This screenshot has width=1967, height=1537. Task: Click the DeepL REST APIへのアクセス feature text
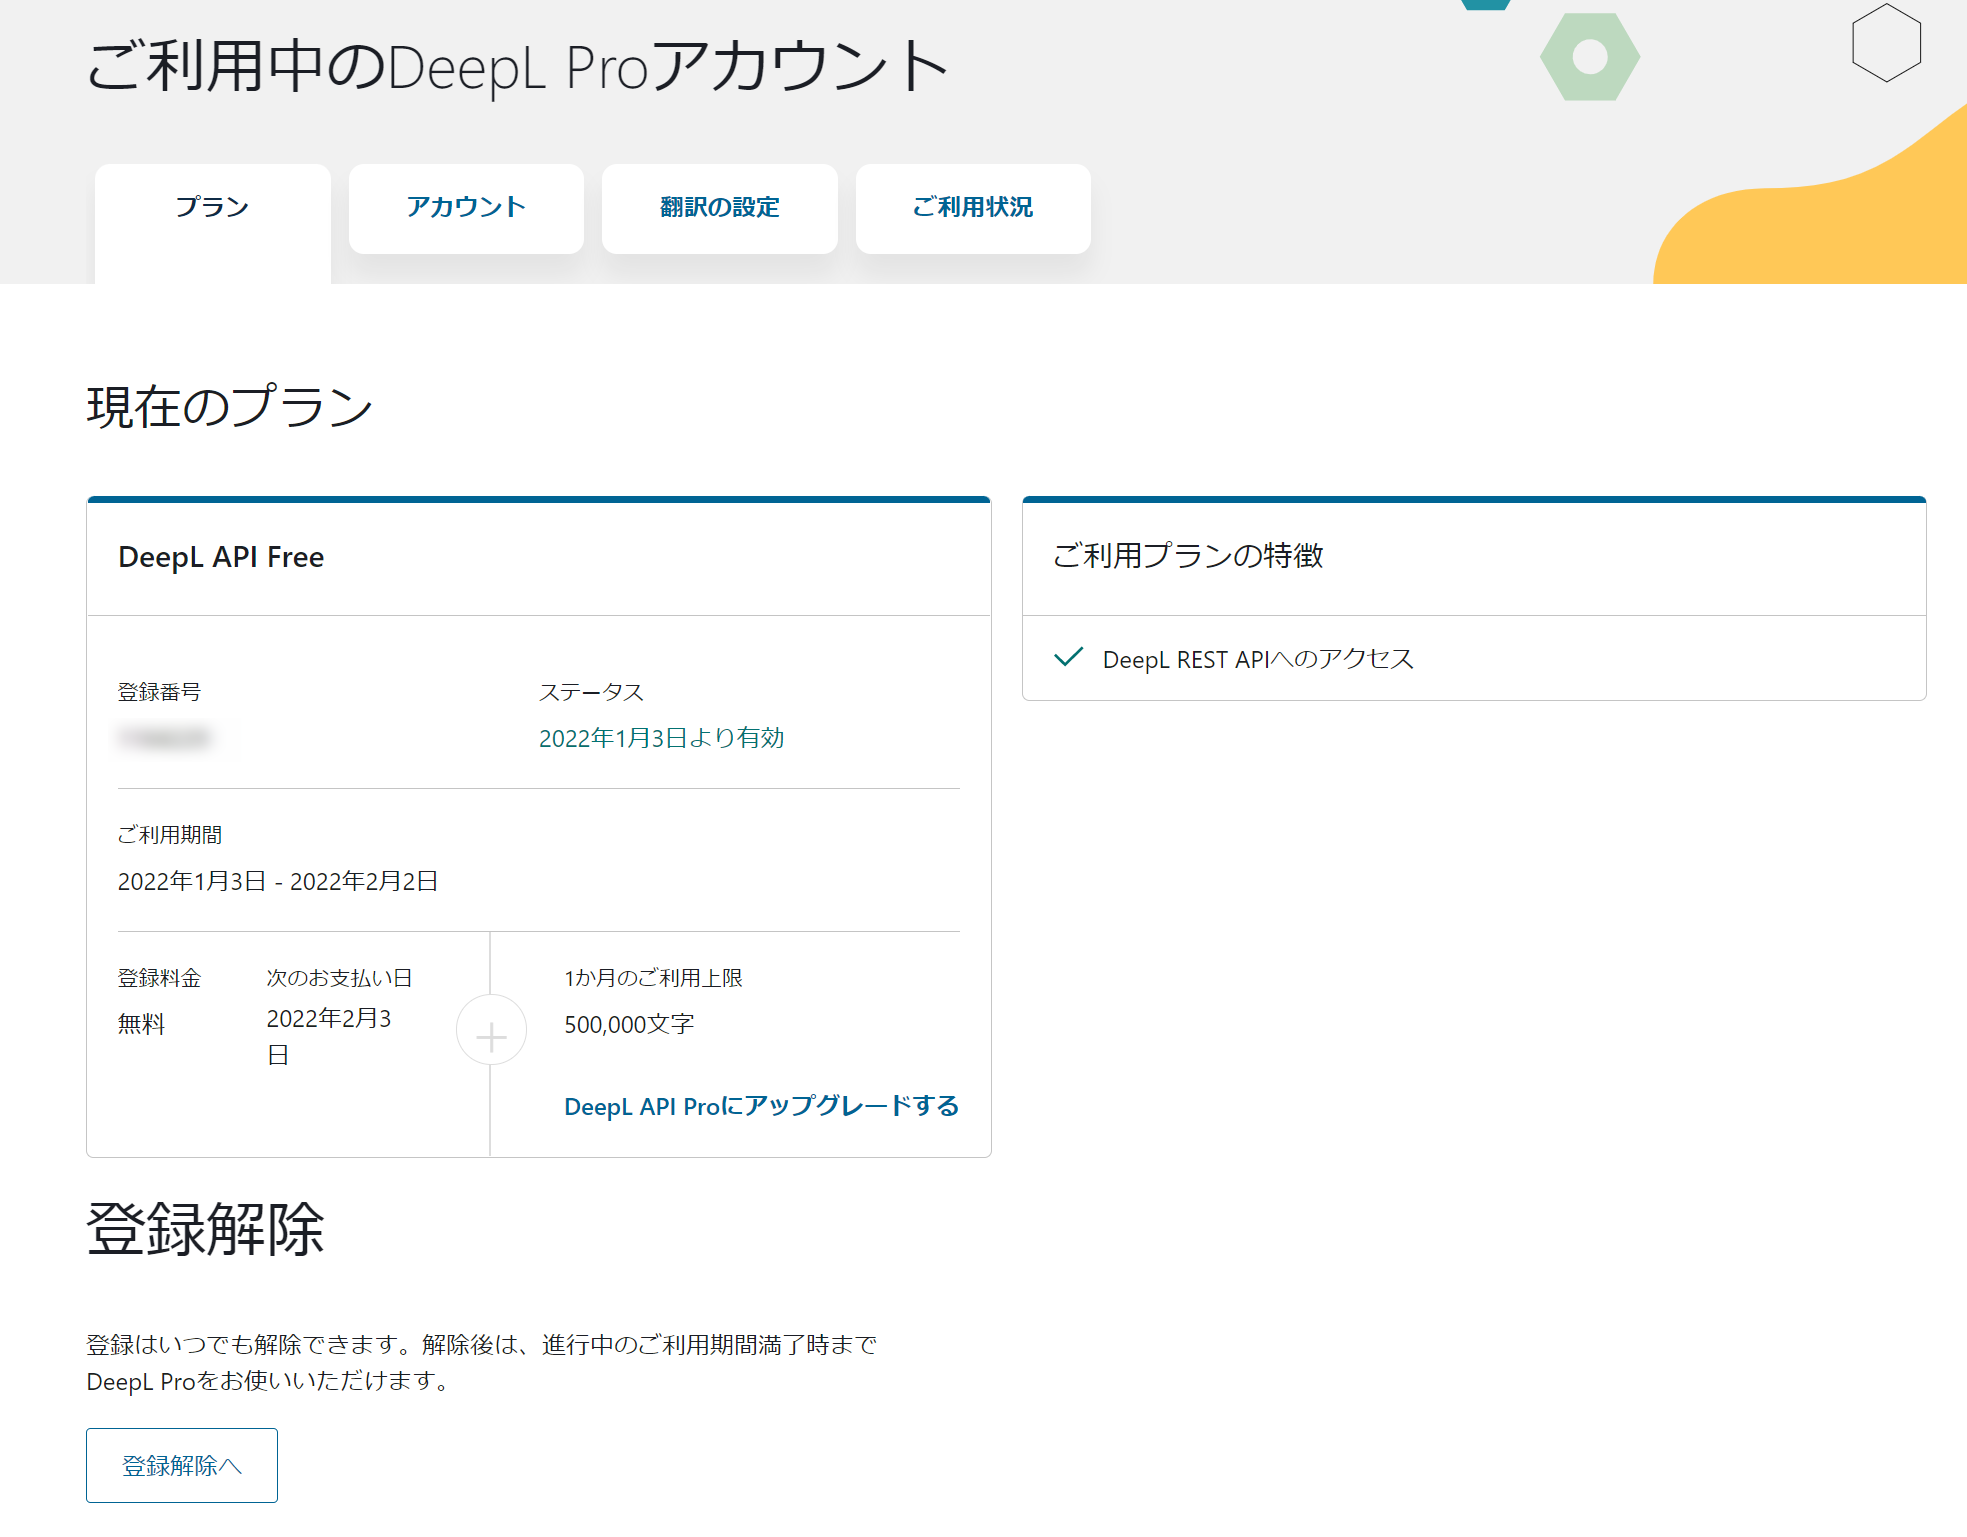(x=1258, y=659)
